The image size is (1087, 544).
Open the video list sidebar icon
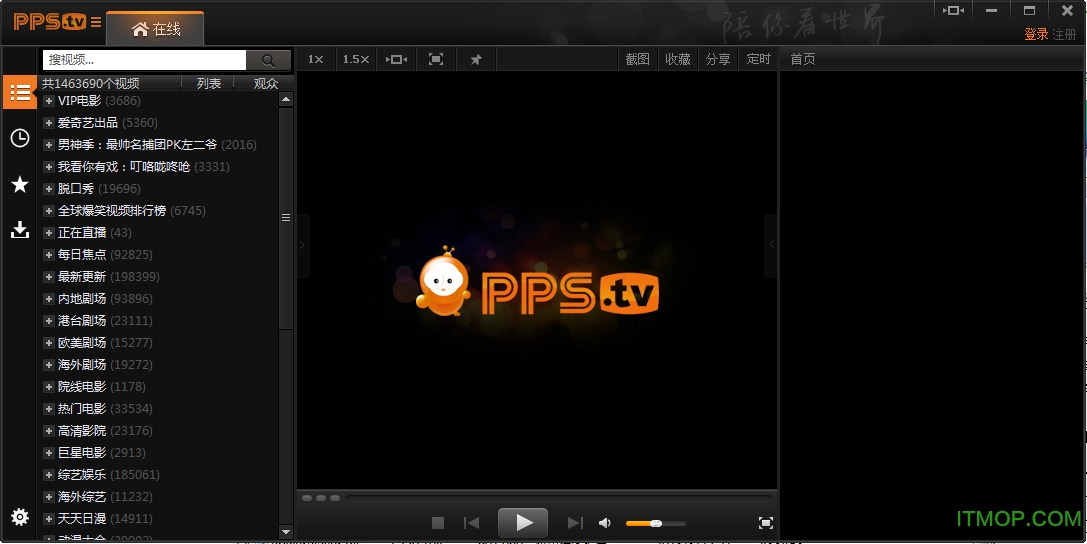click(19, 92)
